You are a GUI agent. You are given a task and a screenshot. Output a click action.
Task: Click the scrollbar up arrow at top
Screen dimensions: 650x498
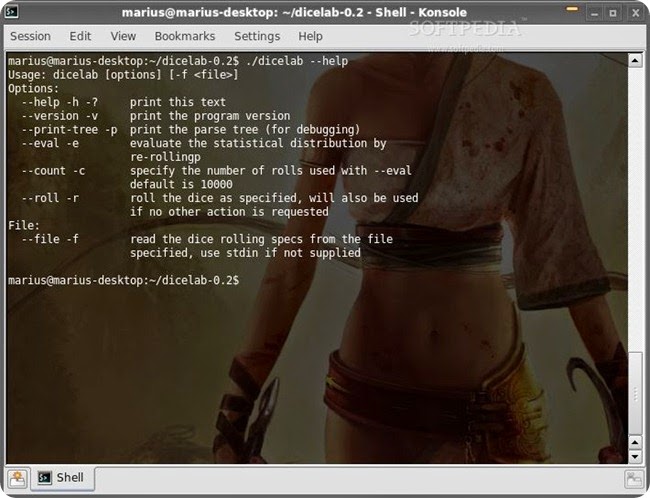(635, 61)
